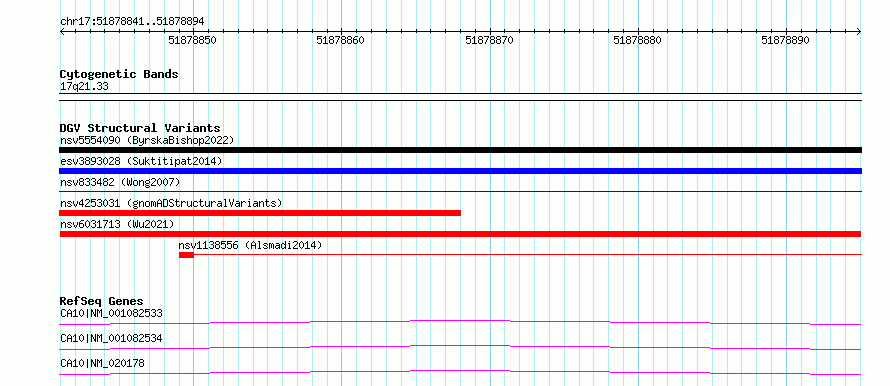Click the short red nsv4253031 bar

[x=260, y=213]
